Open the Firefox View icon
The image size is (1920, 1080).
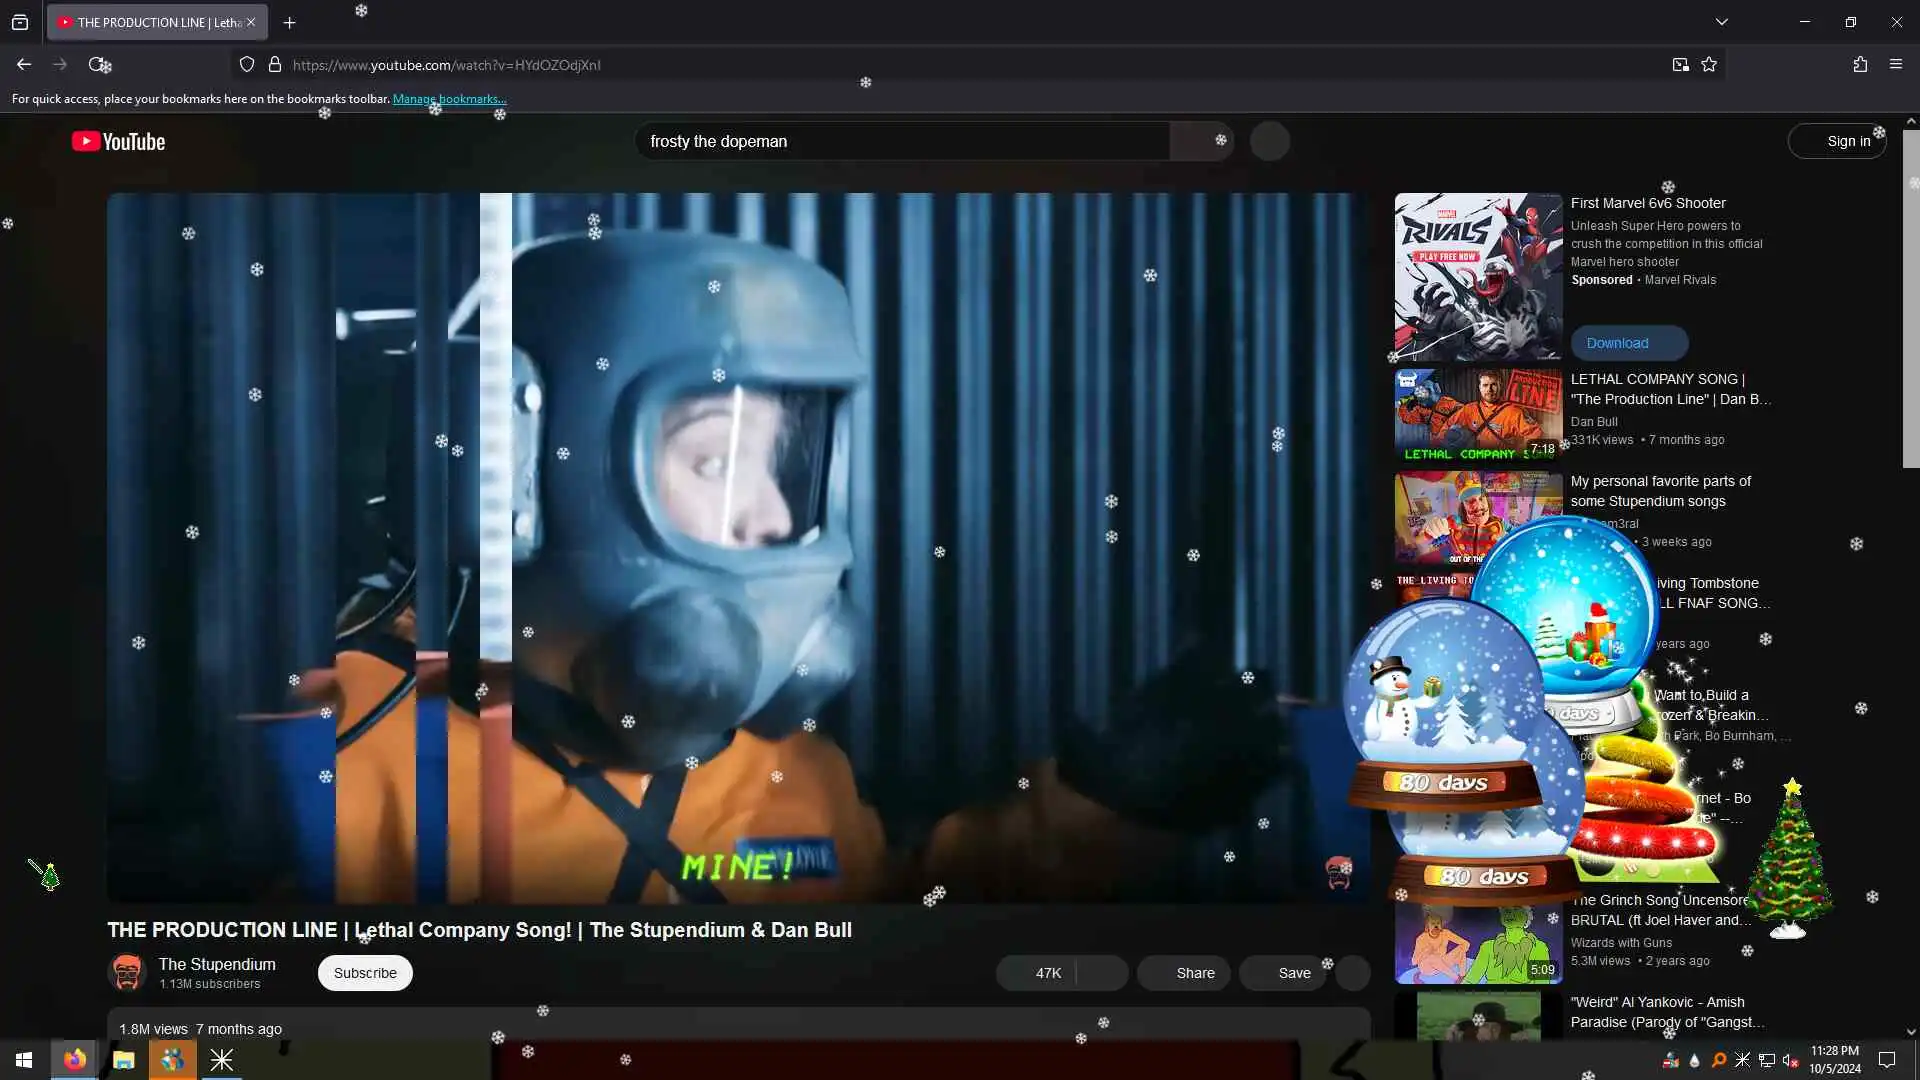pos(20,22)
